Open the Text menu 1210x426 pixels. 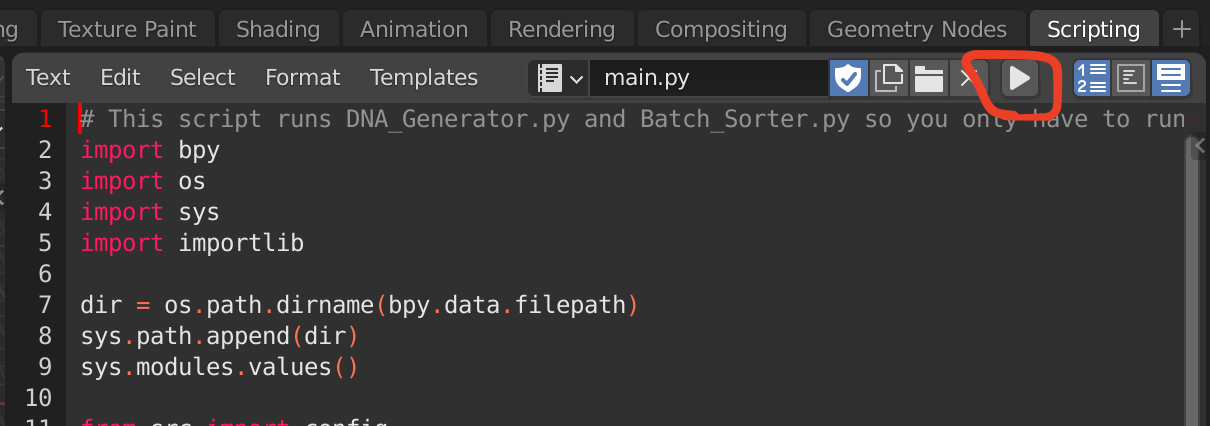(x=48, y=77)
